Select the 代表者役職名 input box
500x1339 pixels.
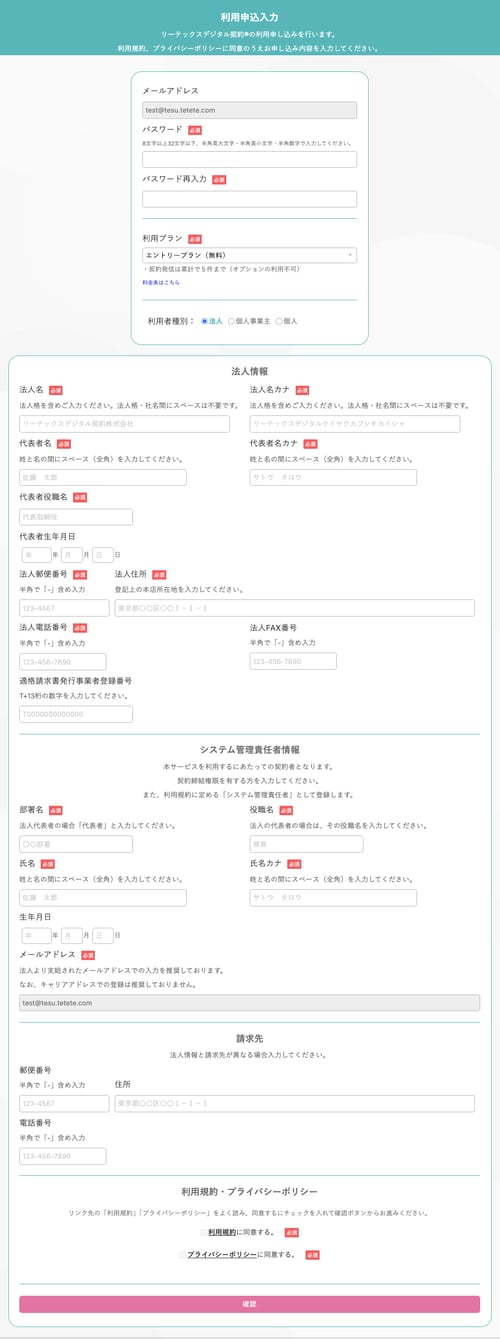(x=76, y=517)
